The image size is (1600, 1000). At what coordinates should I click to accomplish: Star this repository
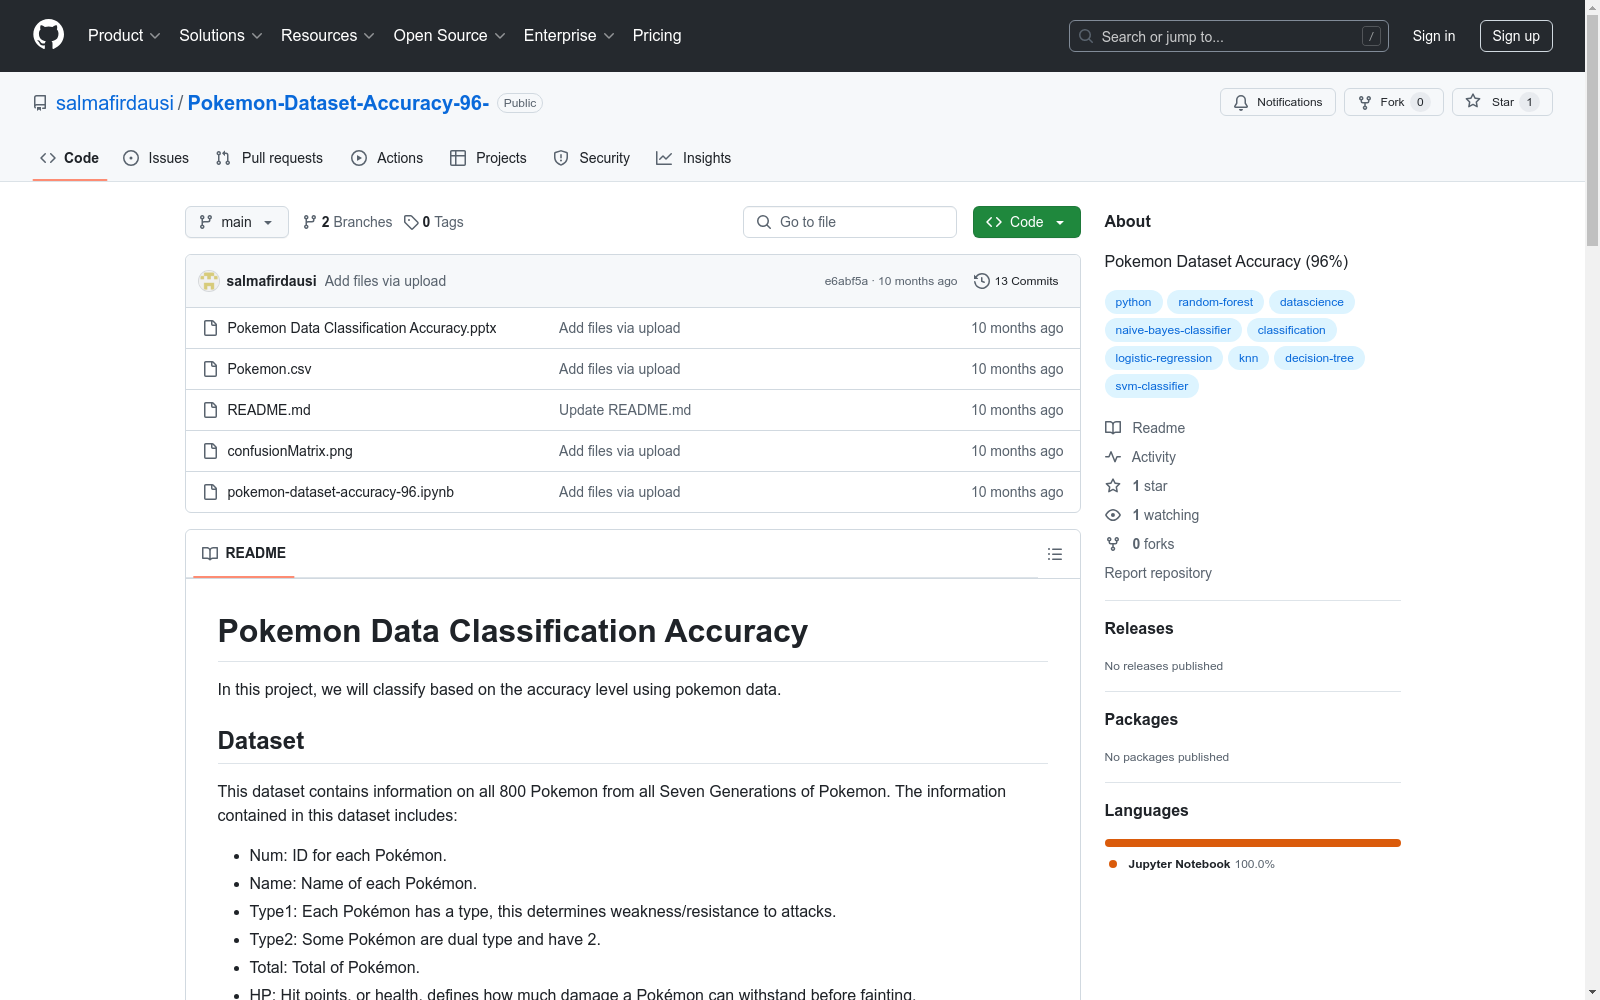tap(1502, 102)
